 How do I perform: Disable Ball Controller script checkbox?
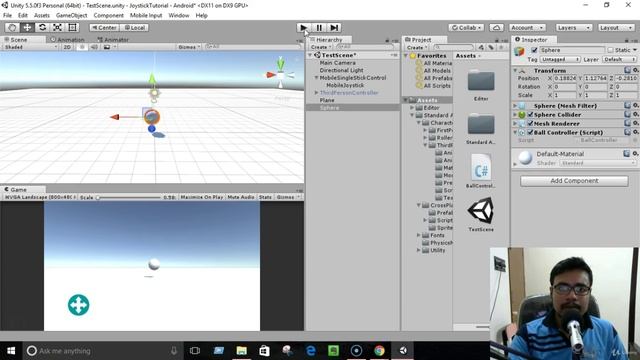530,132
